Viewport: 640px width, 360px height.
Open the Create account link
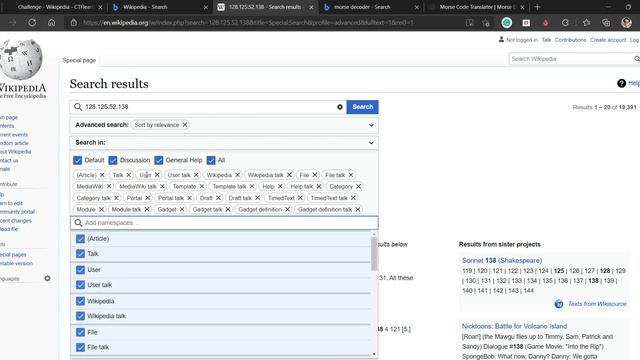click(x=608, y=40)
